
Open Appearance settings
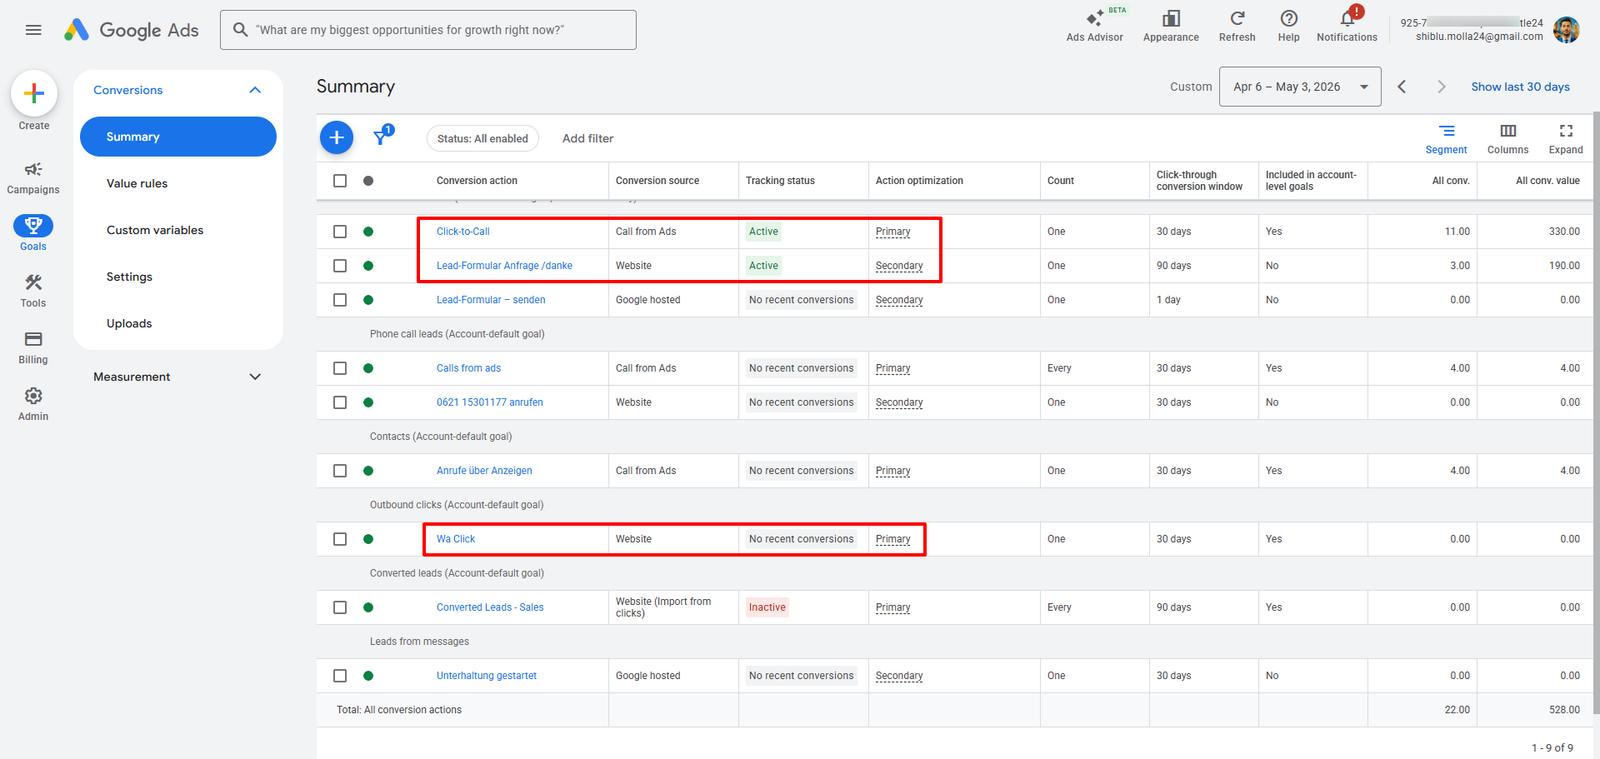[1171, 27]
